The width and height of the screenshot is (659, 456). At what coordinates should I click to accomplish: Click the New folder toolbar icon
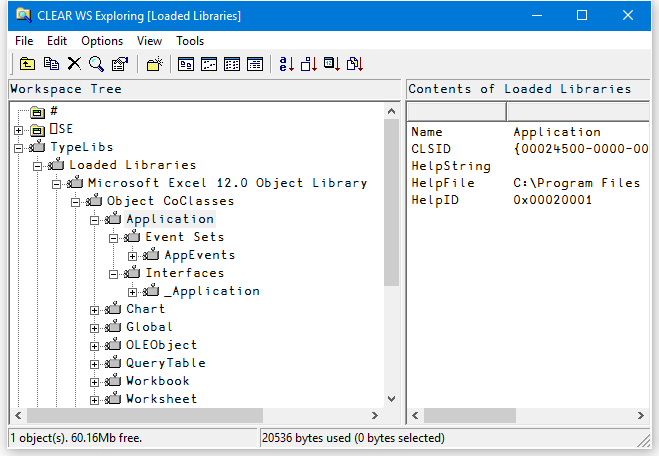click(x=153, y=64)
